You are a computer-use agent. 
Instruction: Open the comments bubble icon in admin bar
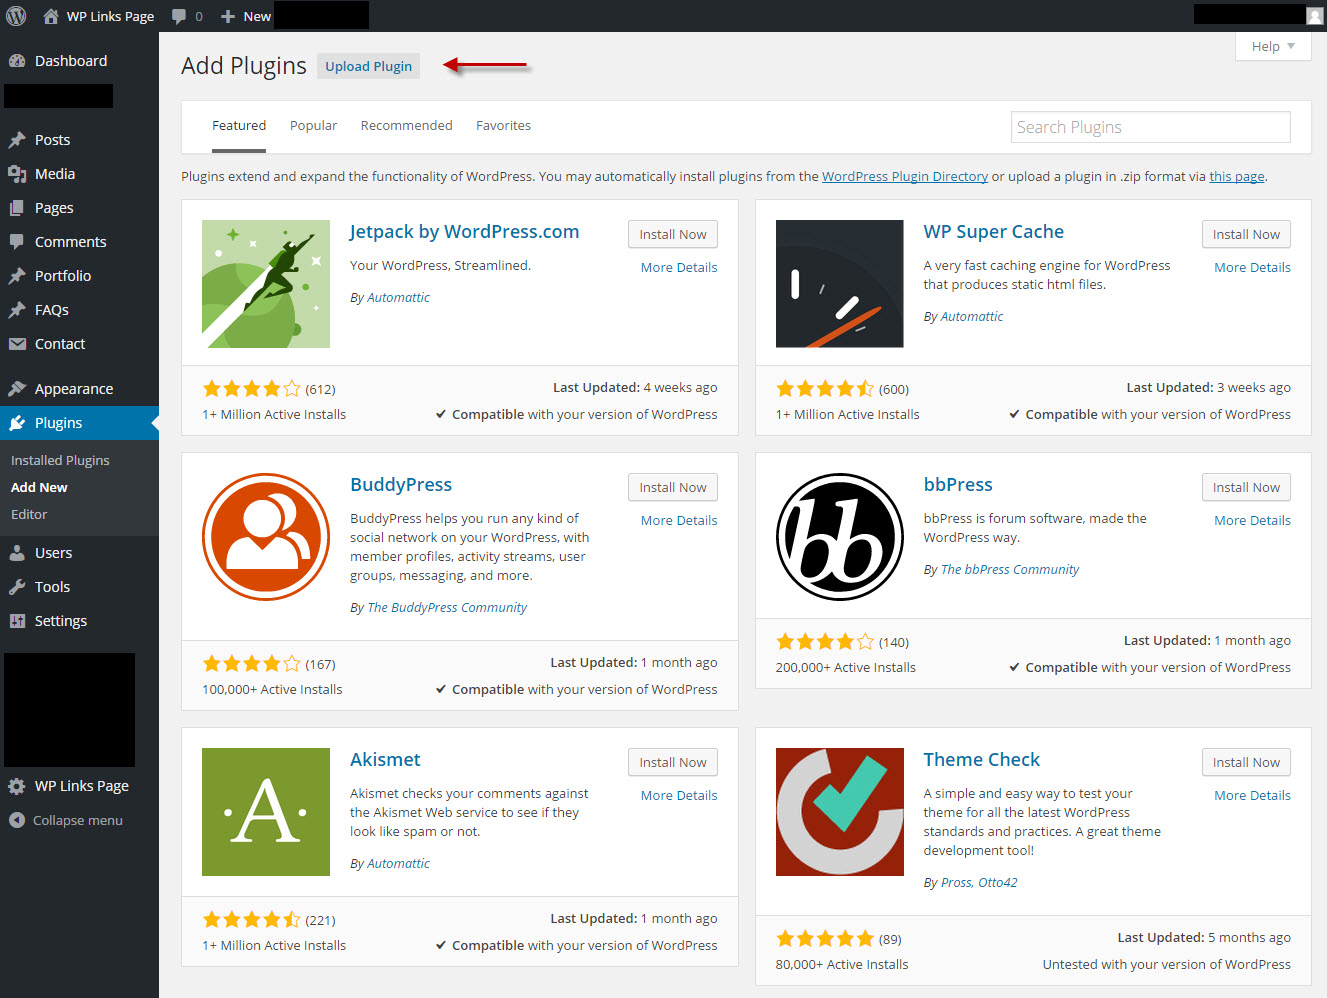tap(179, 16)
